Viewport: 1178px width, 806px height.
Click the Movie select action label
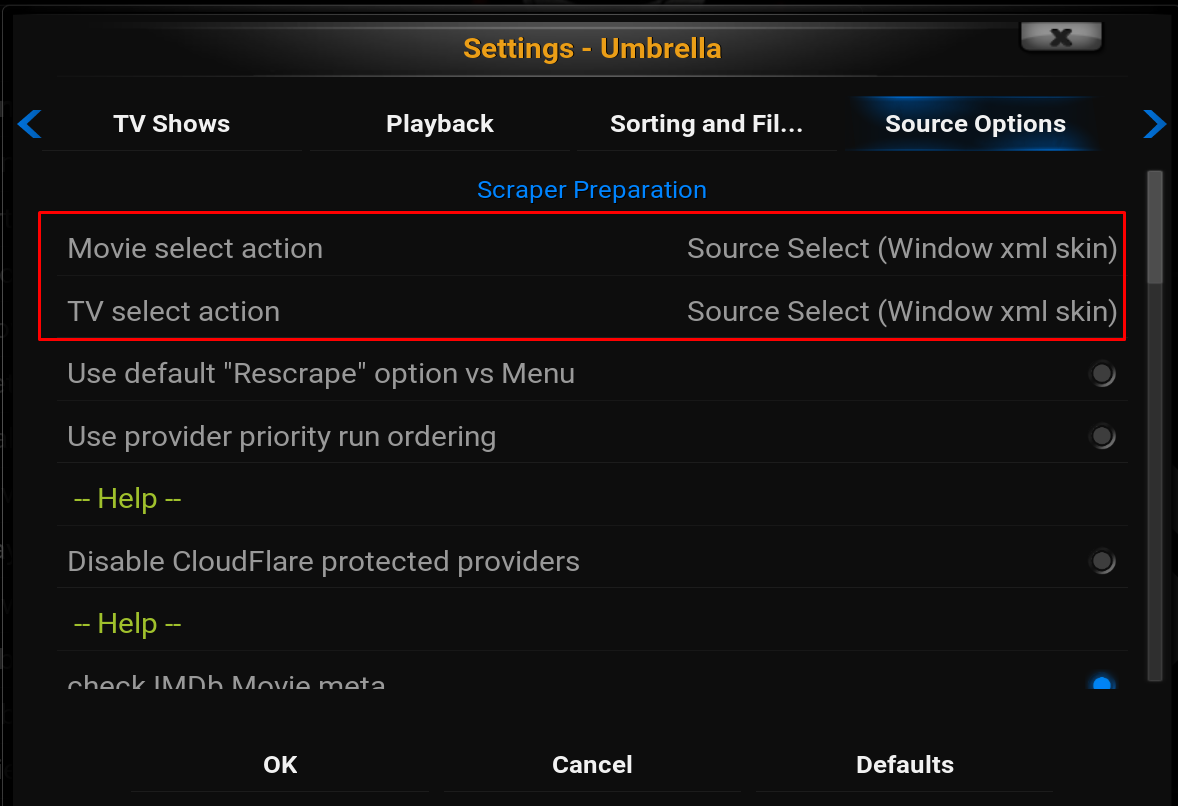pyautogui.click(x=195, y=249)
